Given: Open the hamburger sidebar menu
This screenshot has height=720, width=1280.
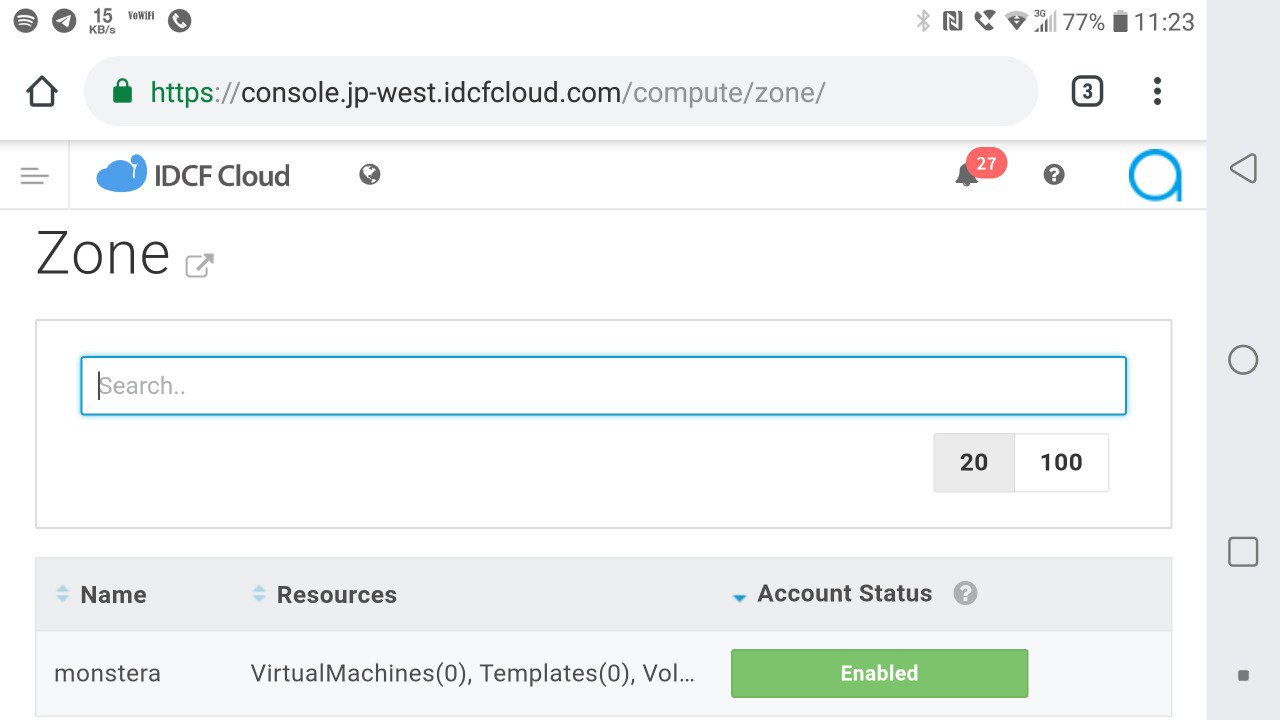Looking at the screenshot, I should click(x=35, y=176).
